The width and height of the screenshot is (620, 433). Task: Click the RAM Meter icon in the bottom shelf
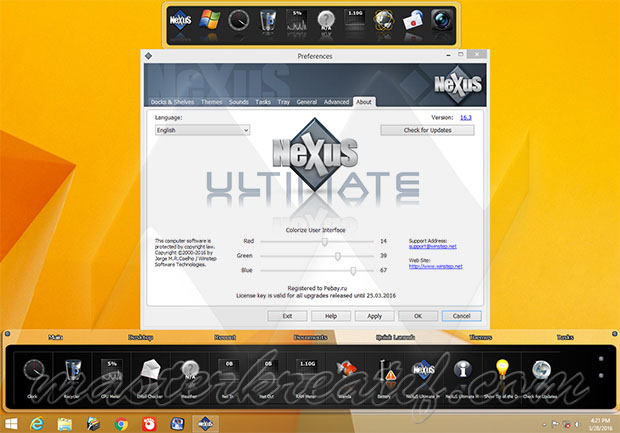point(307,370)
